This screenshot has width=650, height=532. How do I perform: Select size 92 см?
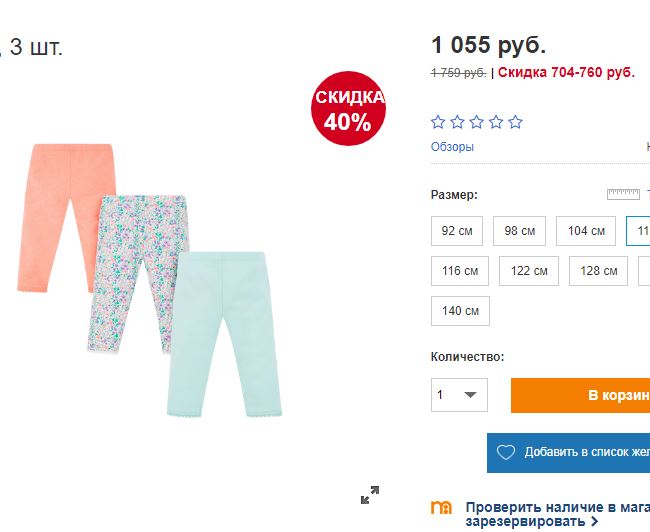tap(457, 231)
